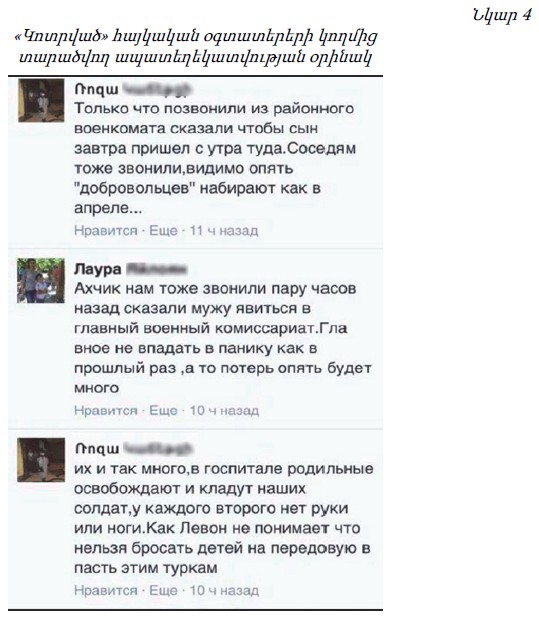Image resolution: width=539 pixels, height=618 pixels.
Task: Expand Еще options on the last comment
Action: click(x=163, y=590)
